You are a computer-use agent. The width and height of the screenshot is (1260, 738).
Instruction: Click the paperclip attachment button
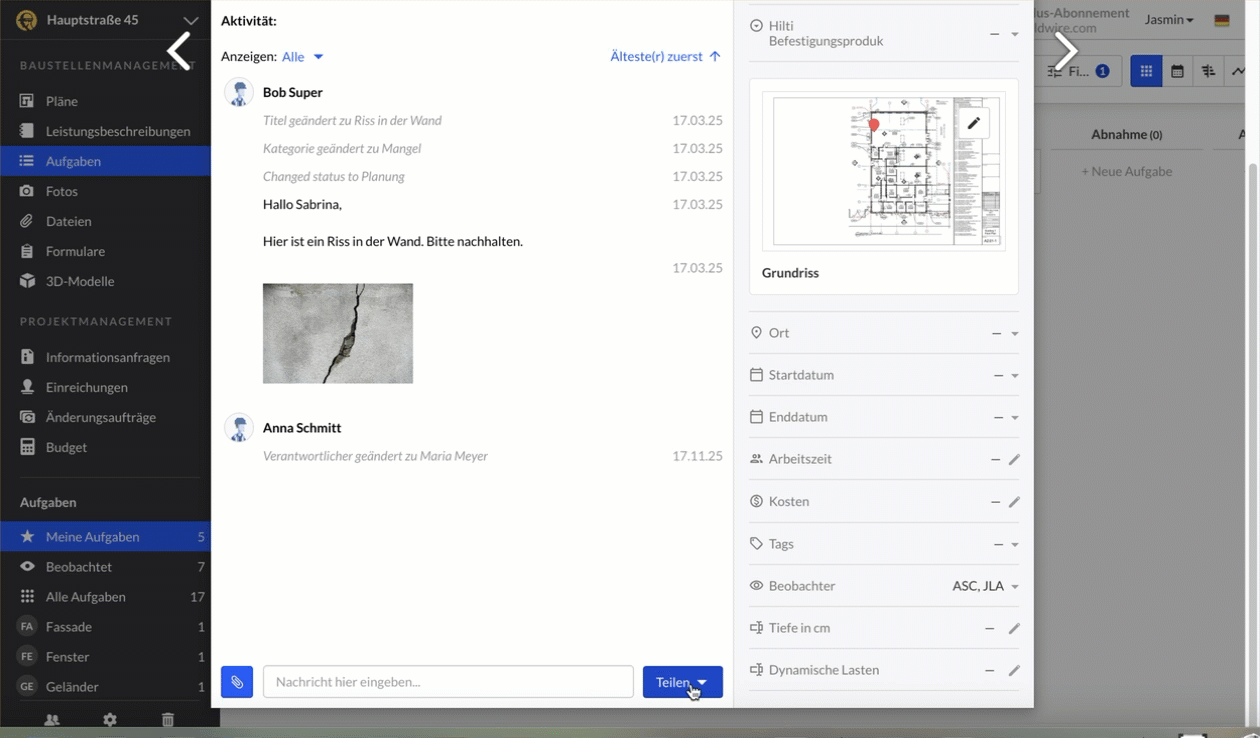coord(237,682)
